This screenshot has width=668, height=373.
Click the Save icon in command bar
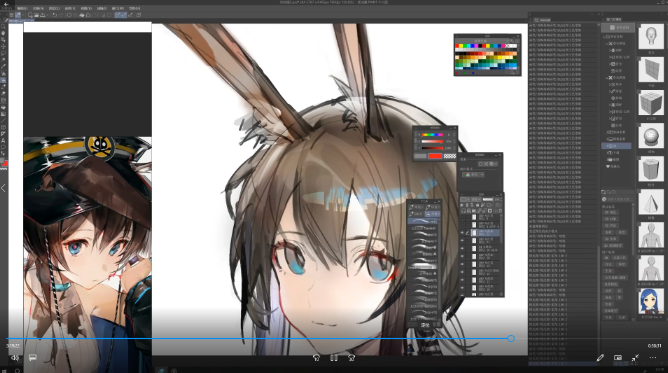tap(43, 15)
